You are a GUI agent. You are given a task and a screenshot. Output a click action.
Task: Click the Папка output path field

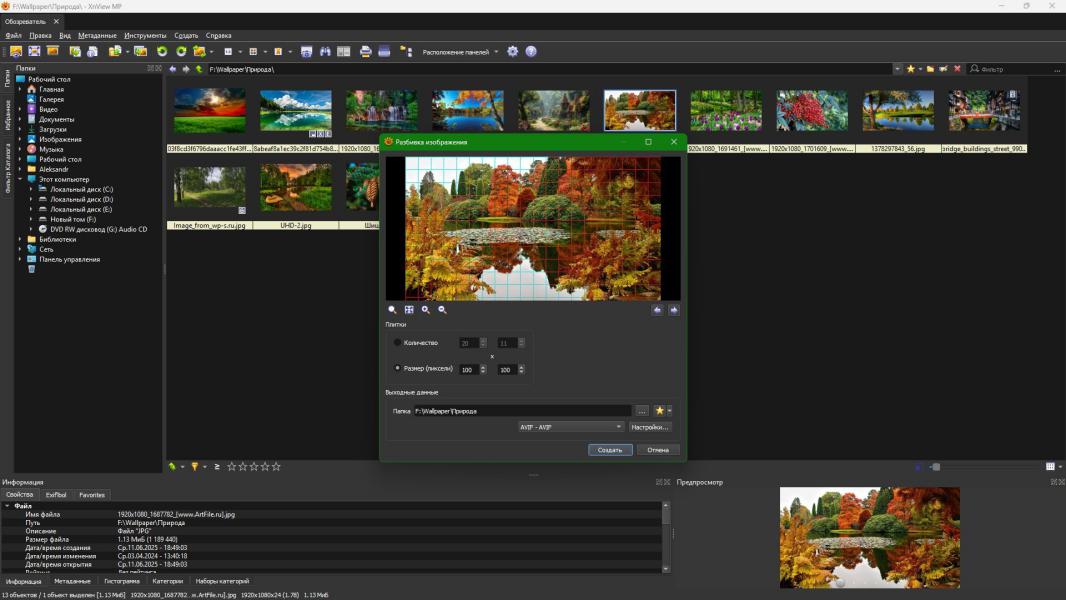[x=521, y=411]
